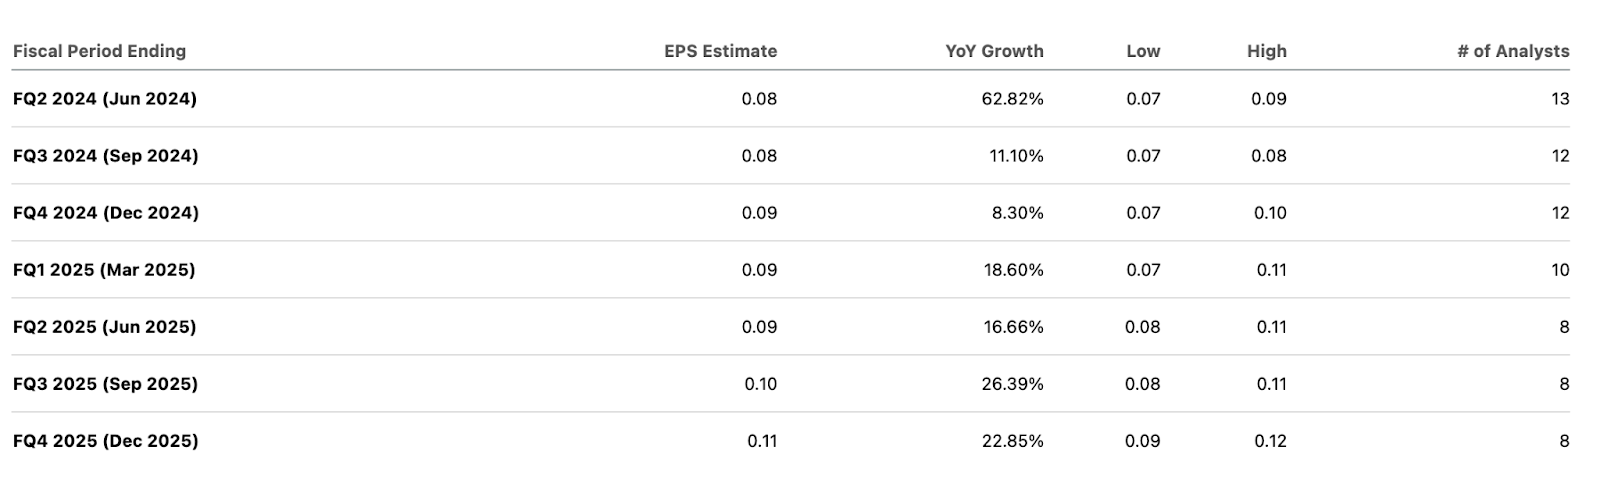Choose the FQ3 2025 (Sep 2025) row label
1600x490 pixels.
(106, 384)
